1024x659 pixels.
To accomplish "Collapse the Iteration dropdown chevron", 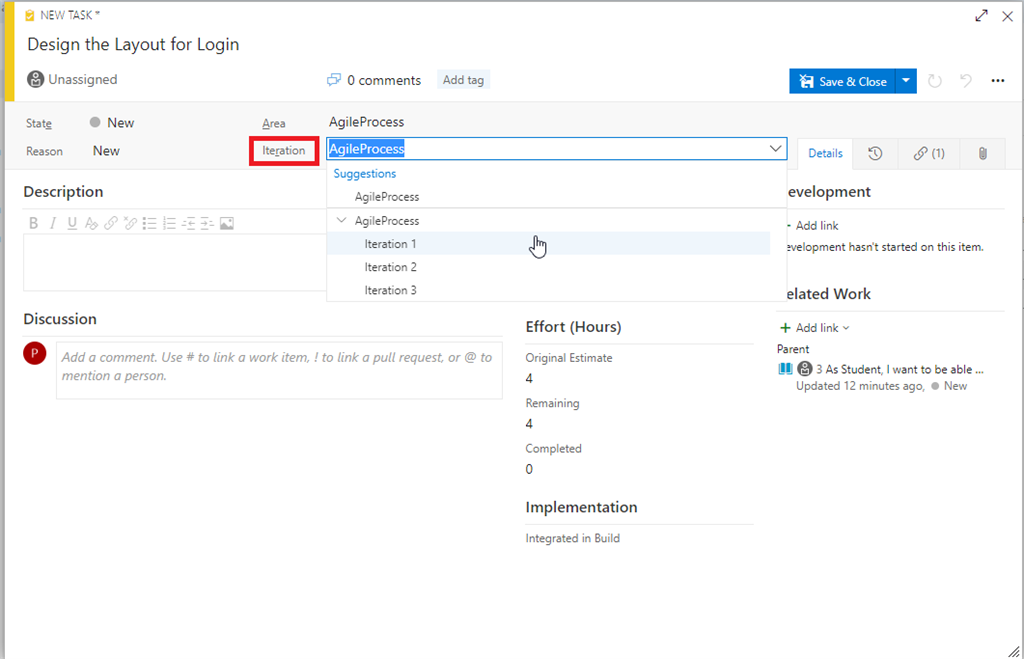I will [x=775, y=149].
